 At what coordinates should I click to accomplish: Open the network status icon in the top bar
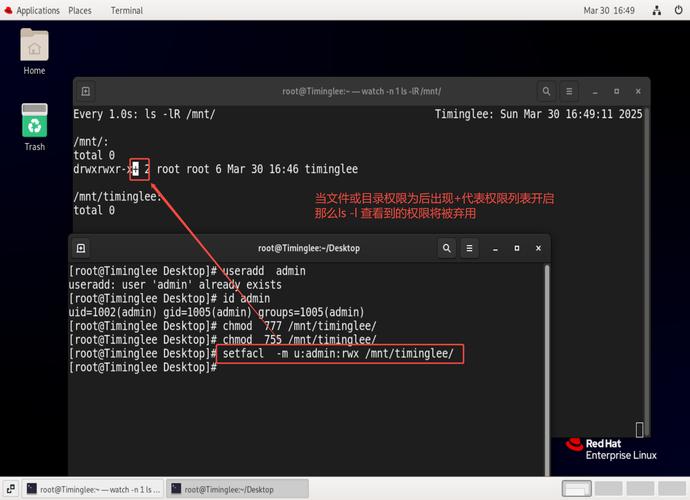coord(657,10)
